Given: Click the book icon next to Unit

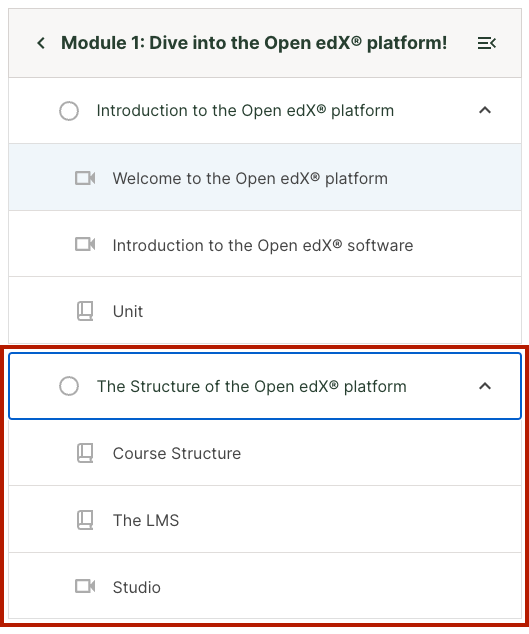Looking at the screenshot, I should (85, 311).
